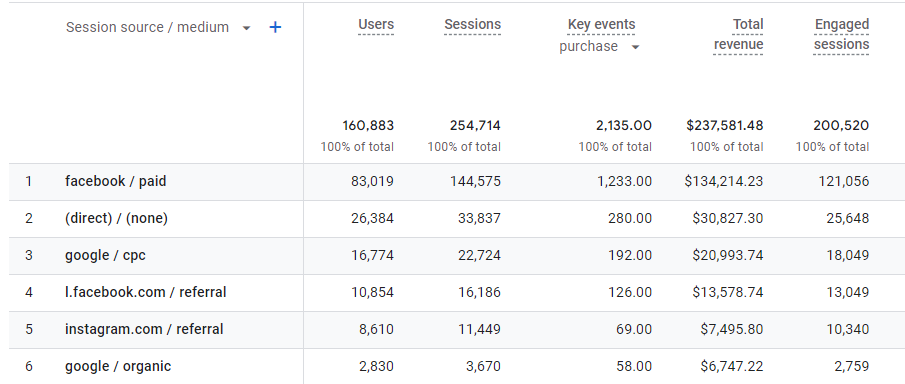Click the 69.00 key events cell
Viewport: 905px width, 384px height.
point(634,329)
